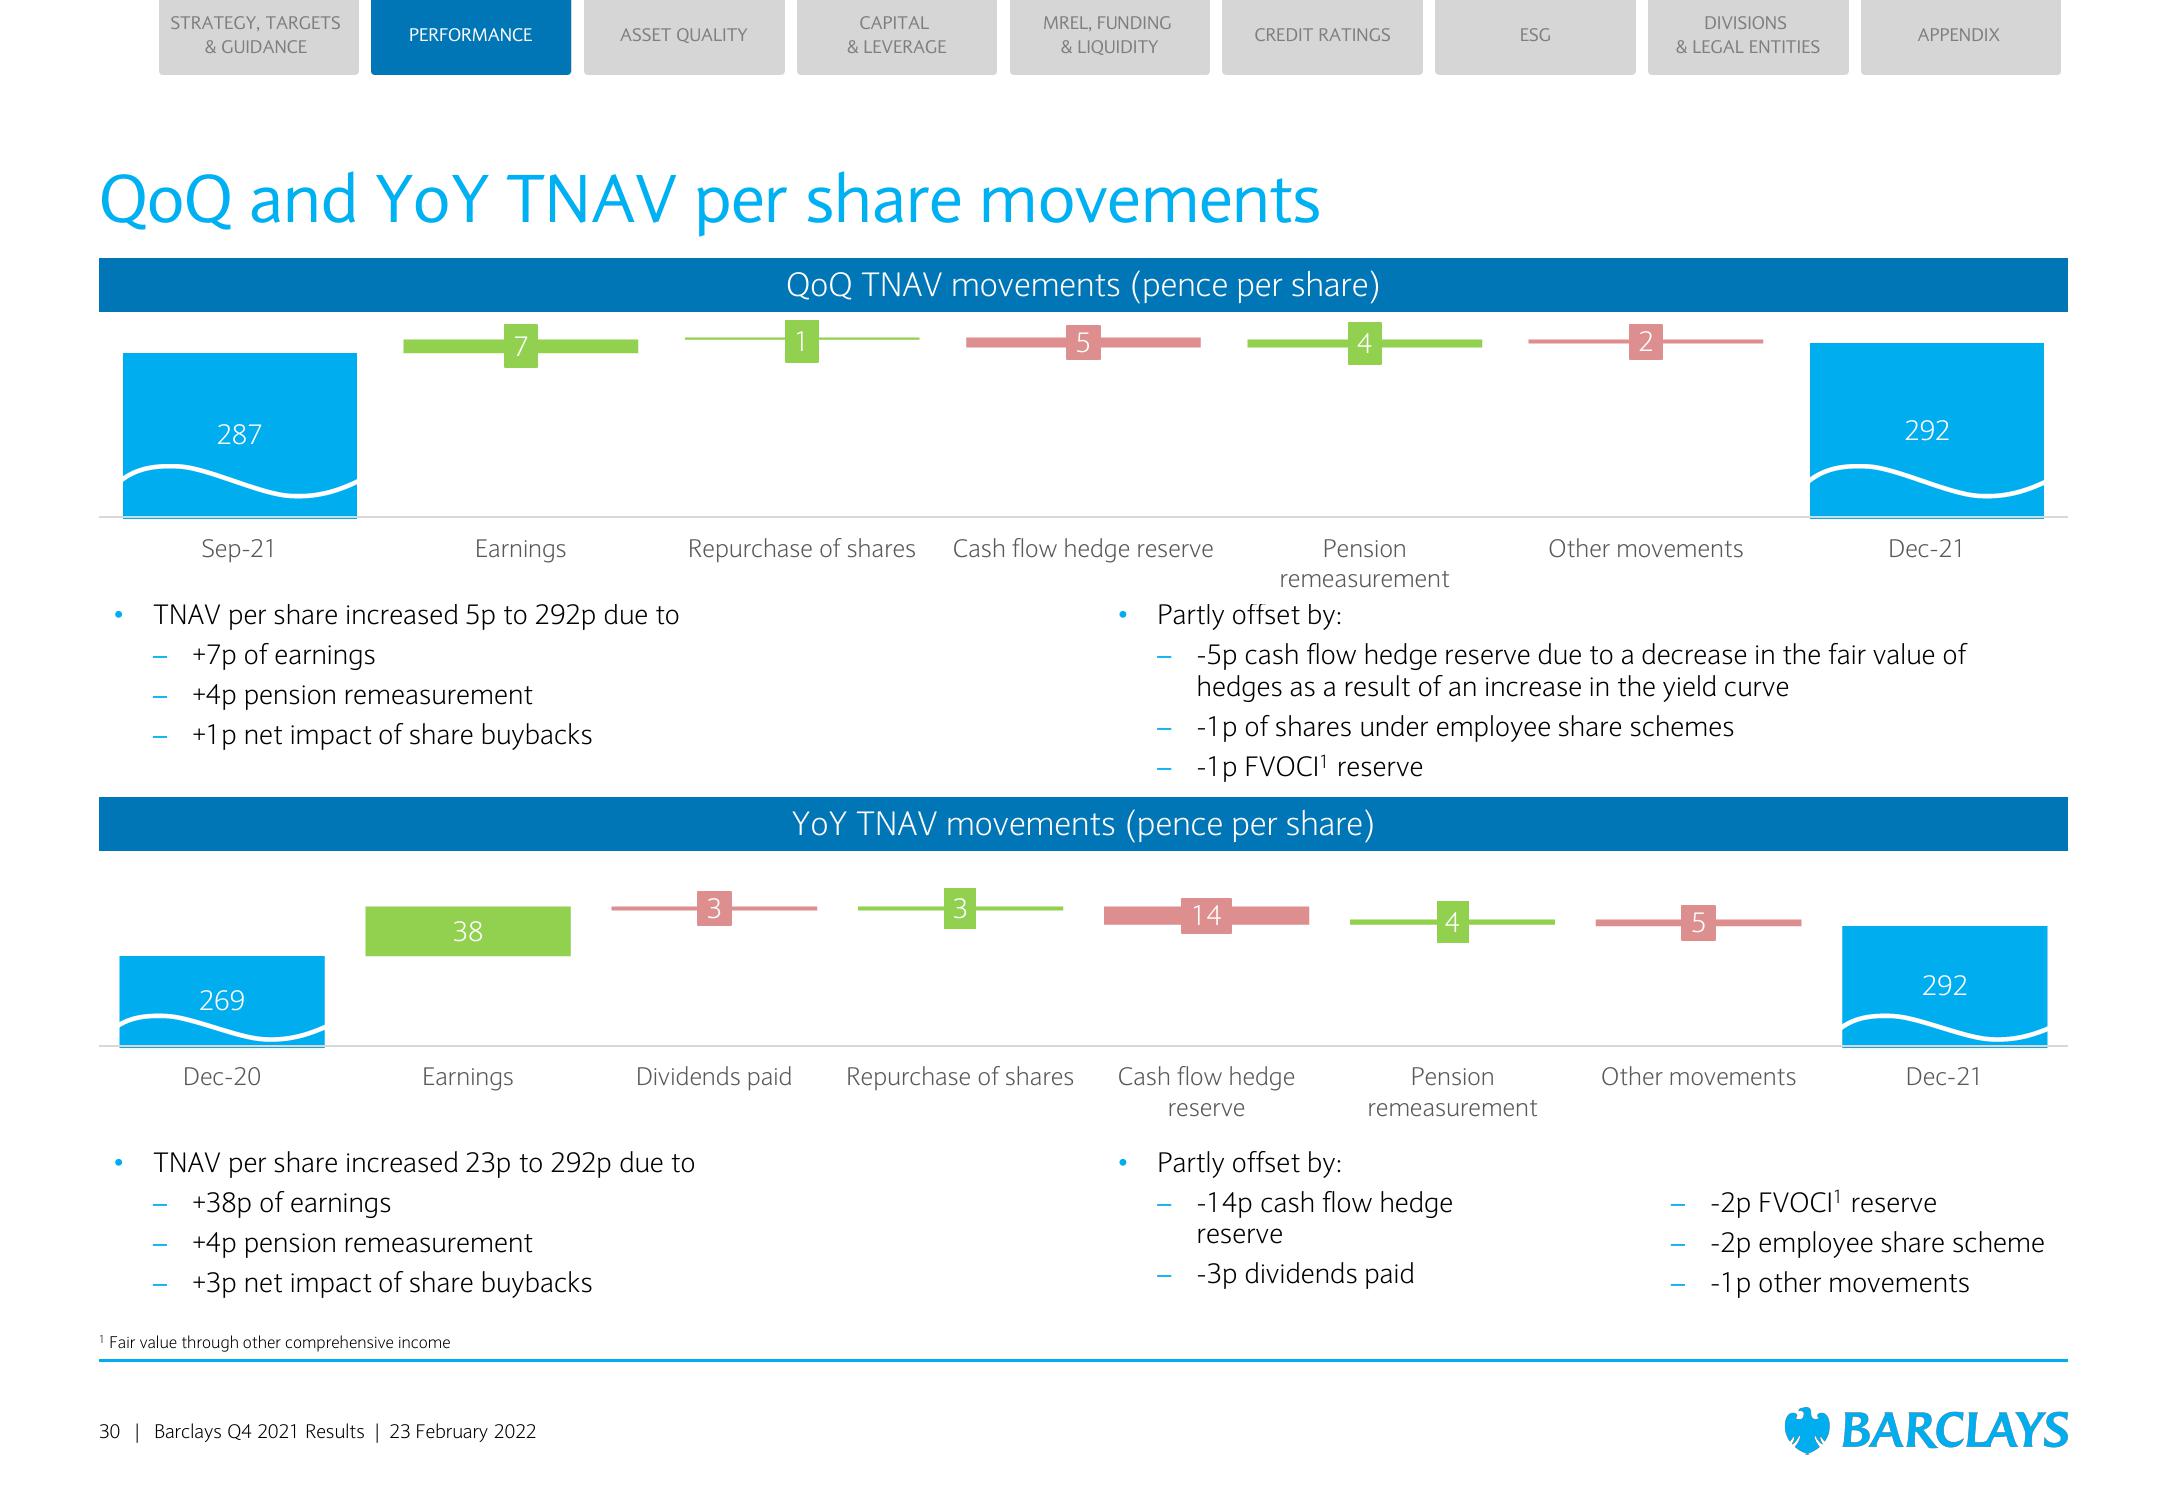Viewport: 2166px width, 1500px height.
Task: Click text '-1p of shares under employee share schemes'
Action: [1465, 727]
